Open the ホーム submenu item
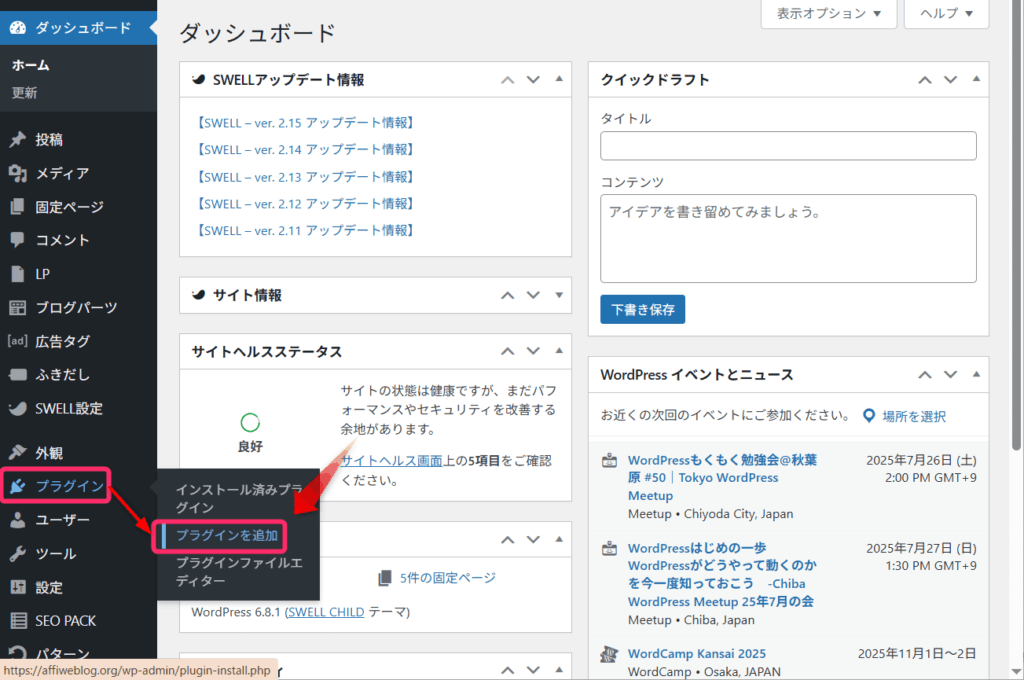Viewport: 1024px width, 680px height. click(31, 65)
